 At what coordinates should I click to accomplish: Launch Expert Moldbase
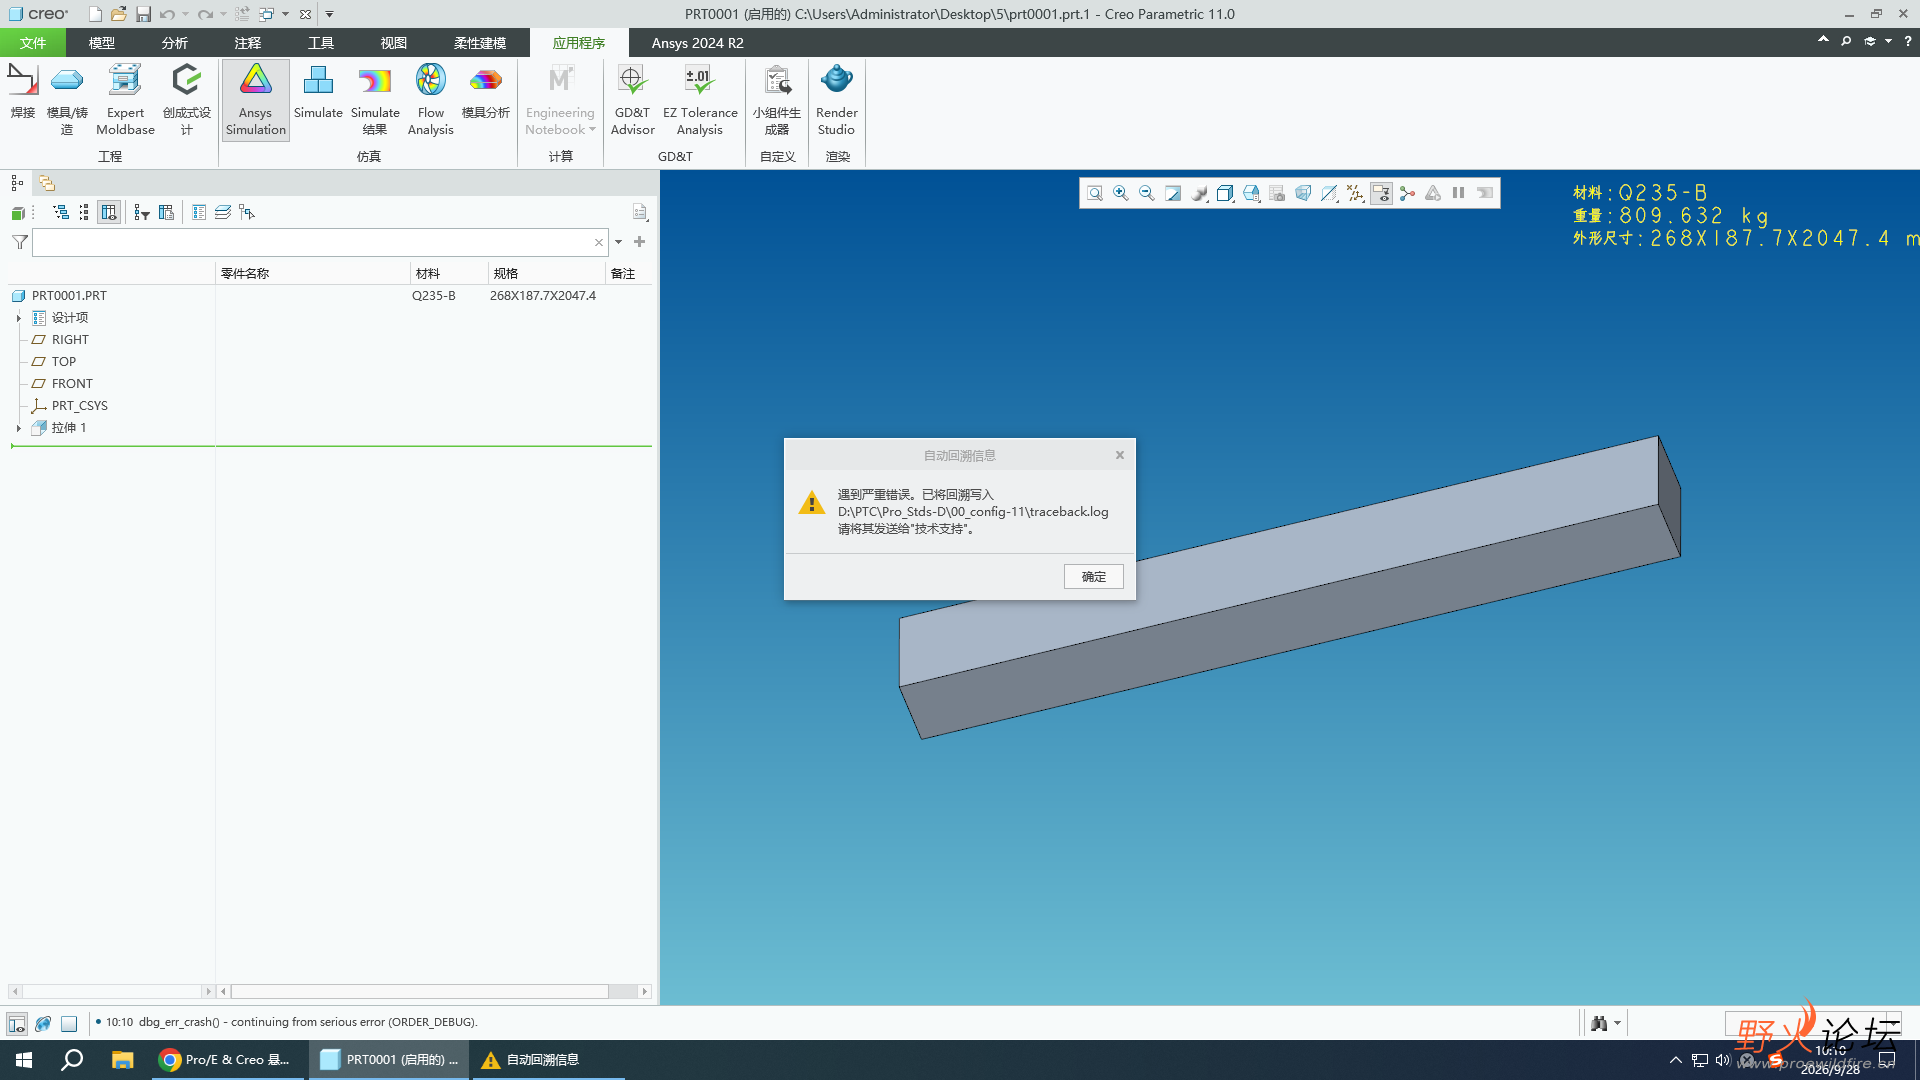(125, 99)
